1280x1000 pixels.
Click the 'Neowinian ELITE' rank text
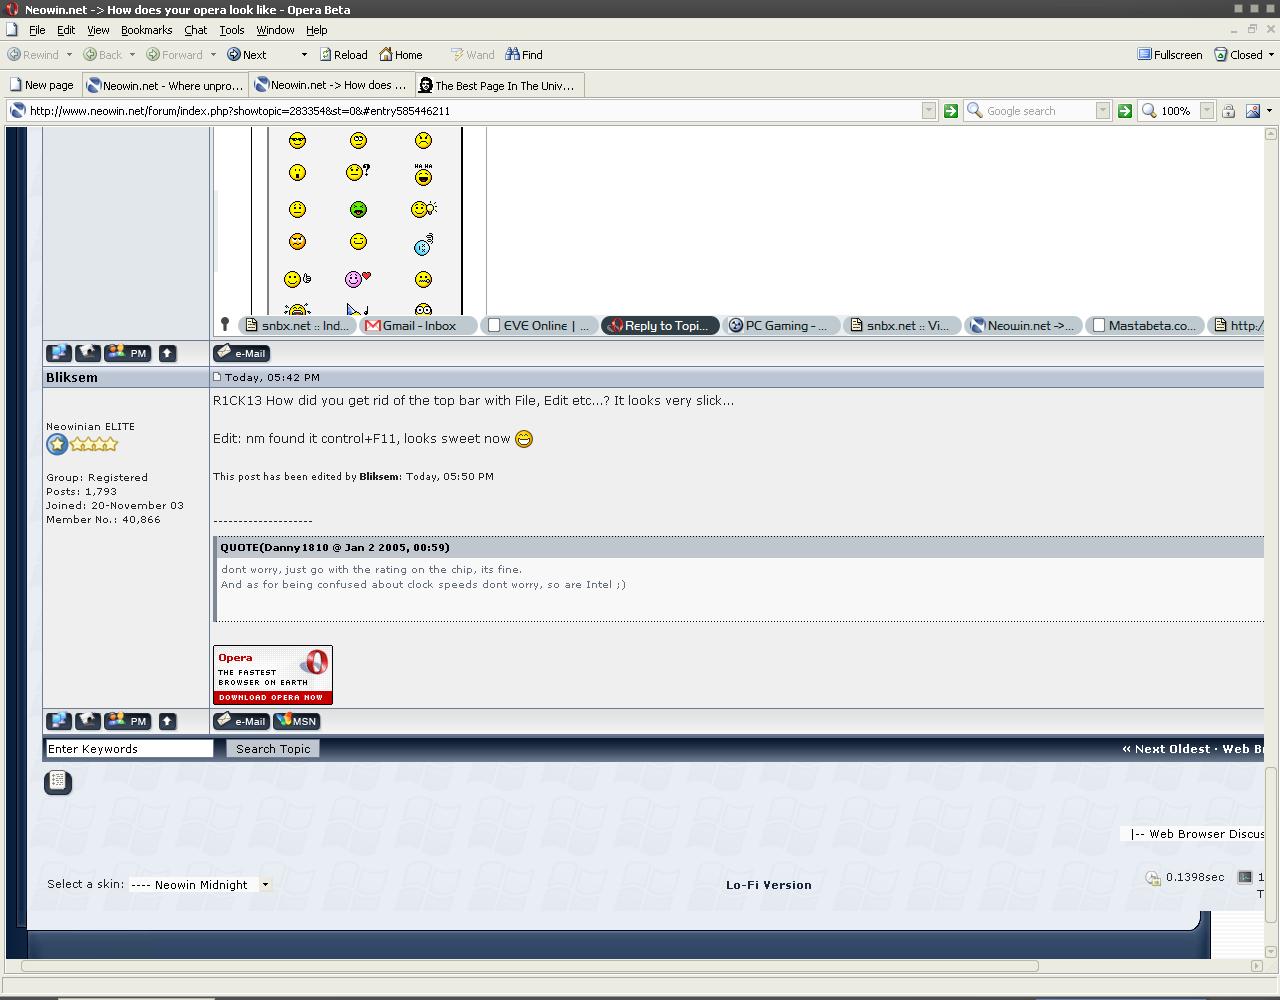click(x=90, y=427)
